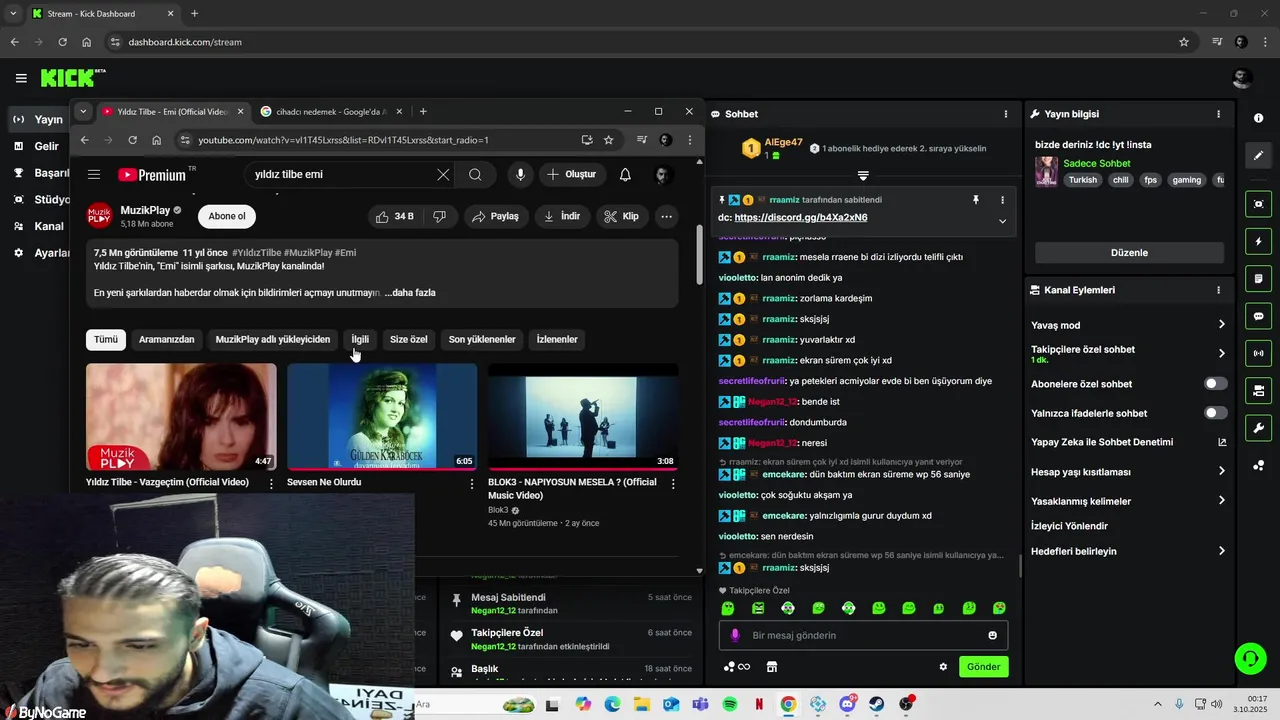Click the wrench icon in right rail
Screen dimensions: 1280x720
coord(1258,428)
